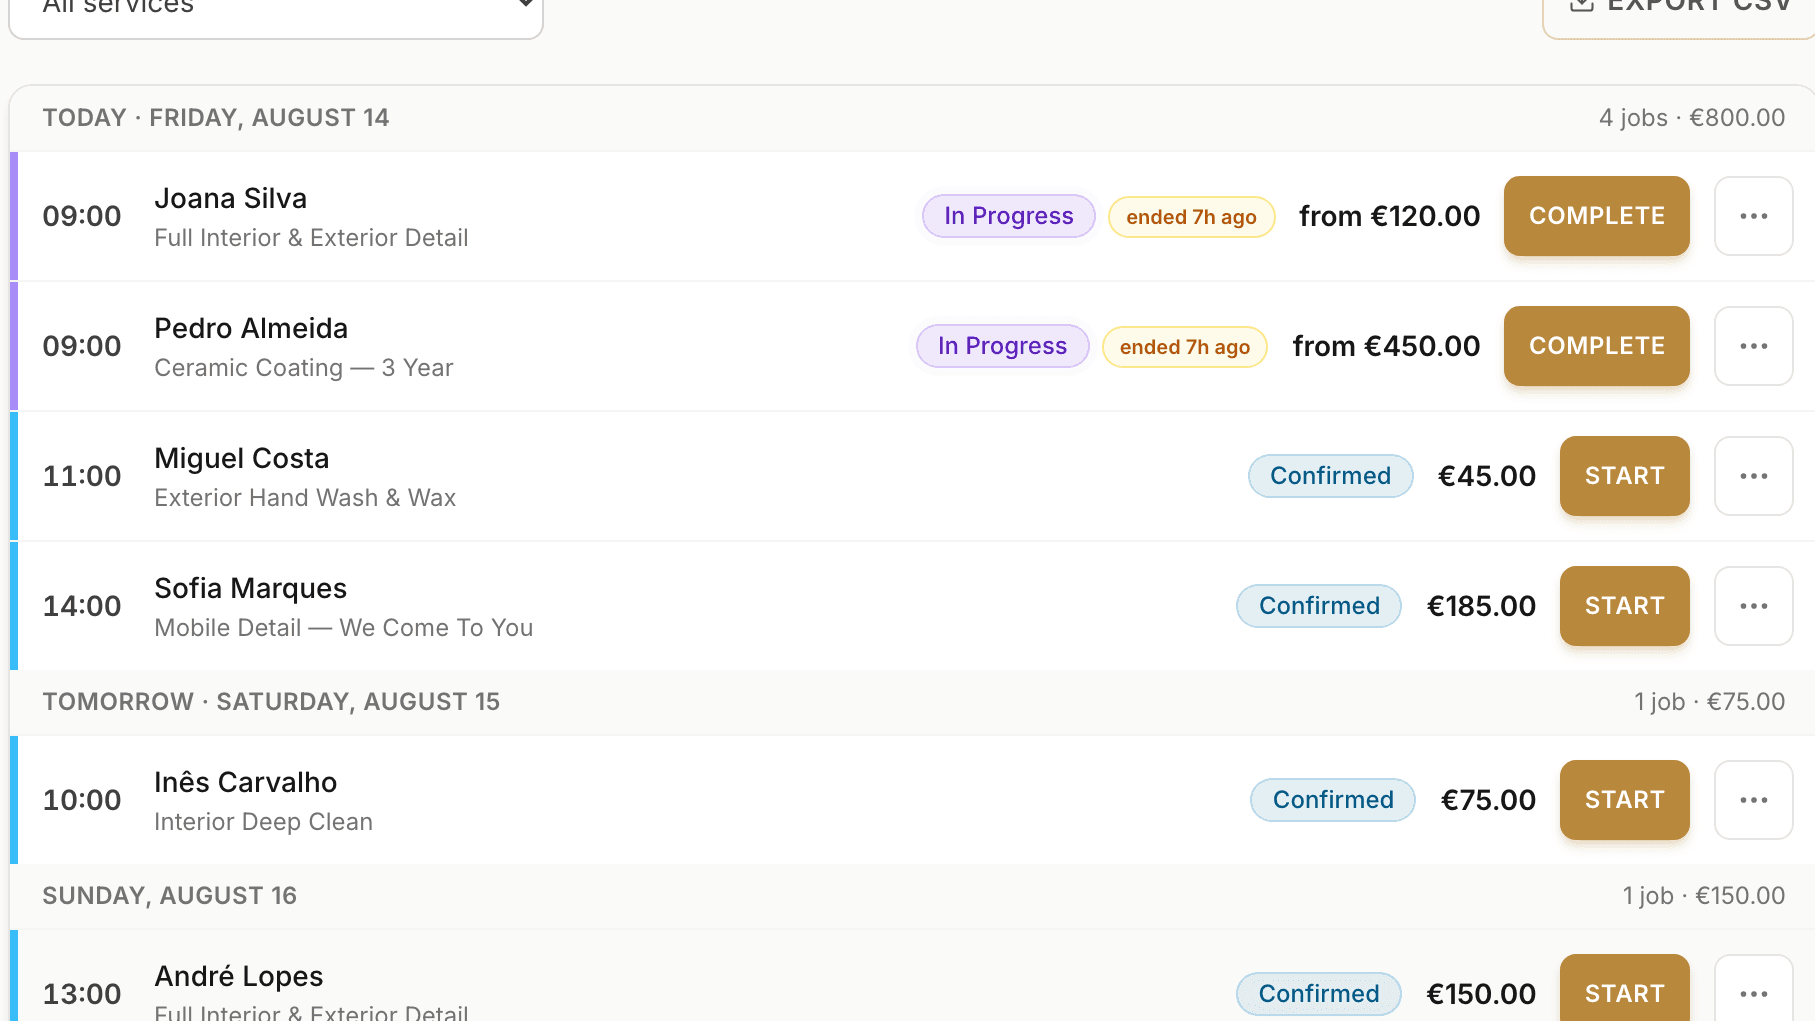Image resolution: width=1815 pixels, height=1021 pixels.
Task: Expand the All services dropdown
Action: pos(276,8)
